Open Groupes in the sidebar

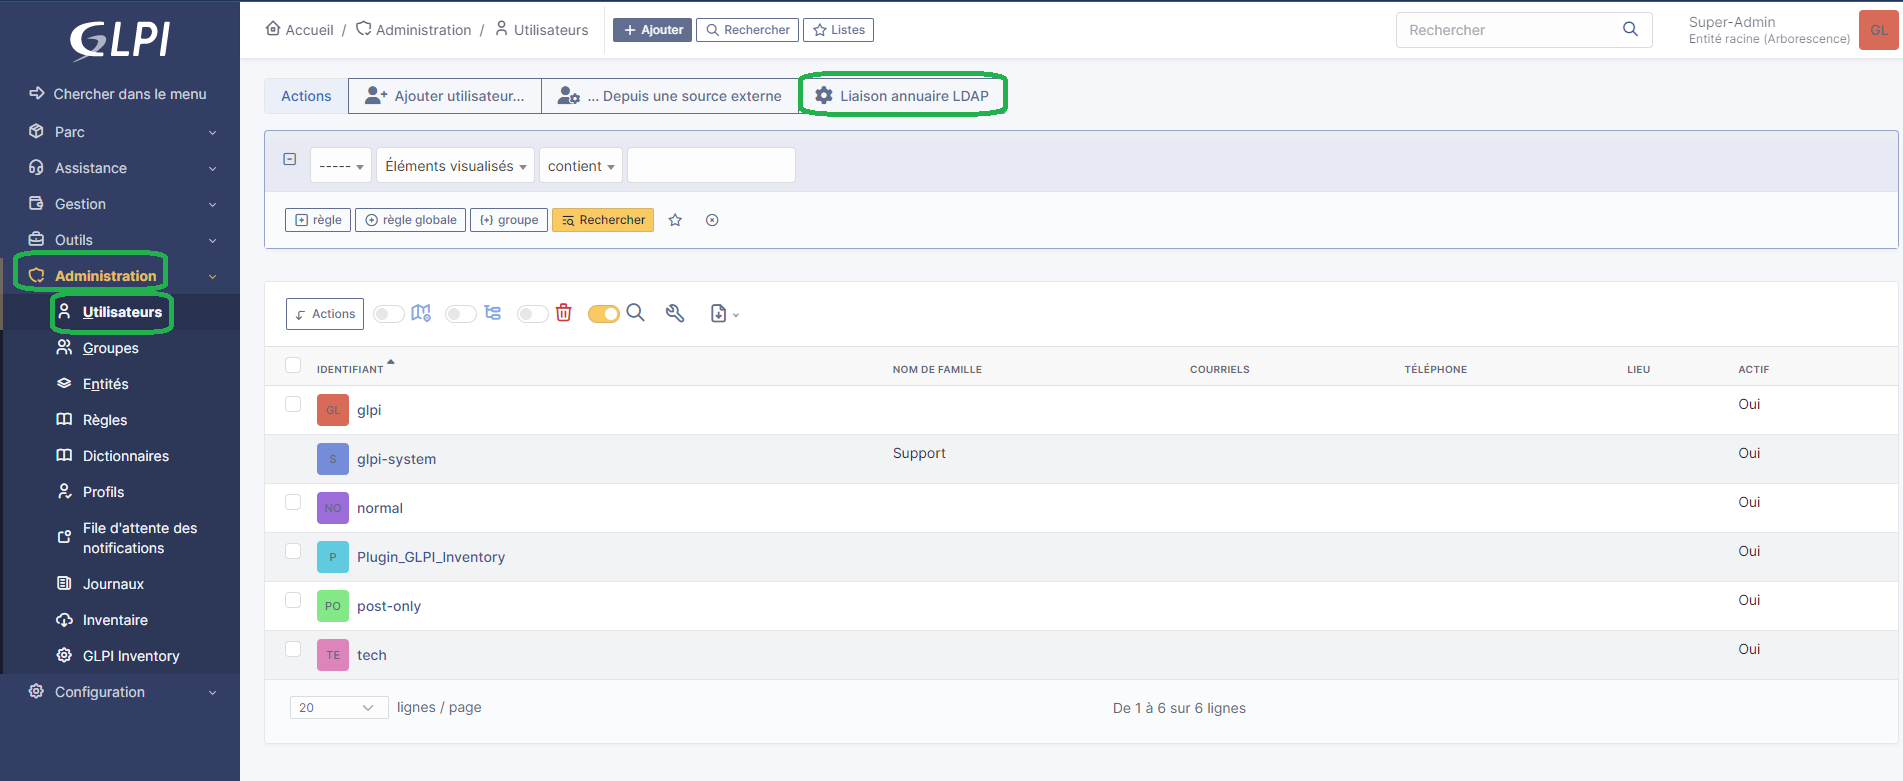pos(110,348)
